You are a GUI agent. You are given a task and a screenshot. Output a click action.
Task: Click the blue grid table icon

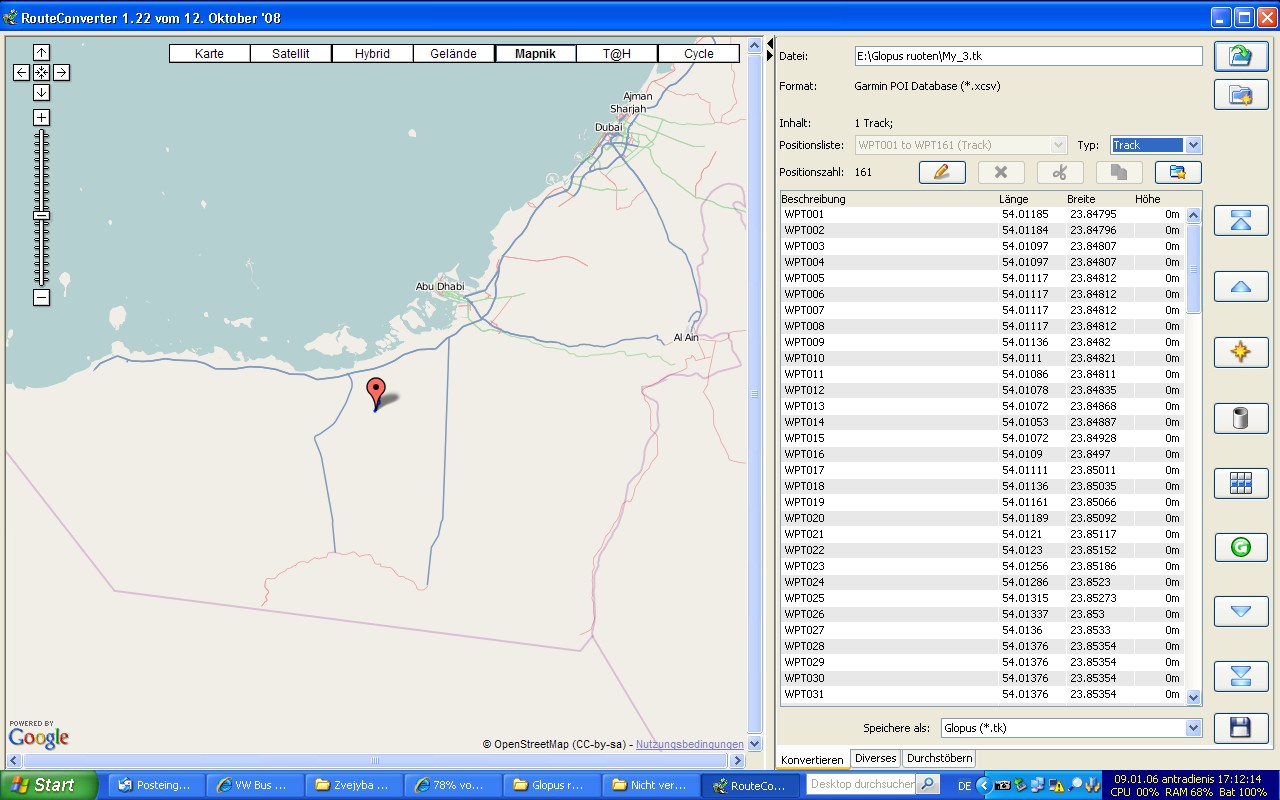[1240, 483]
